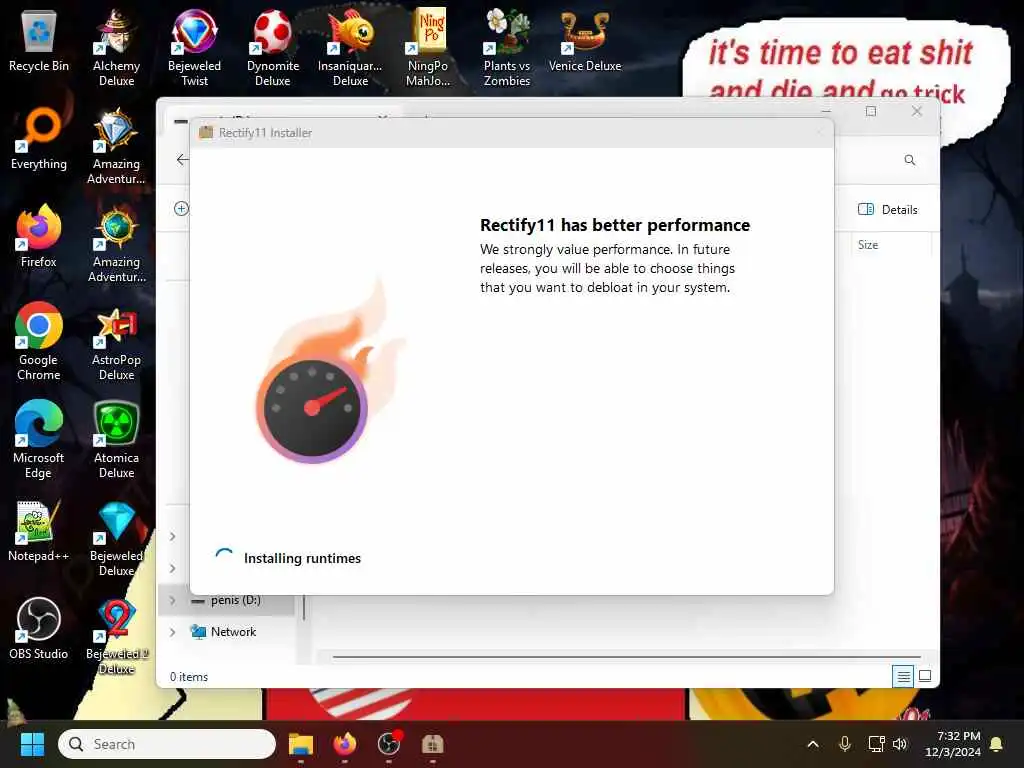Close the File Explorer window
1024x768 pixels.
[x=917, y=111]
